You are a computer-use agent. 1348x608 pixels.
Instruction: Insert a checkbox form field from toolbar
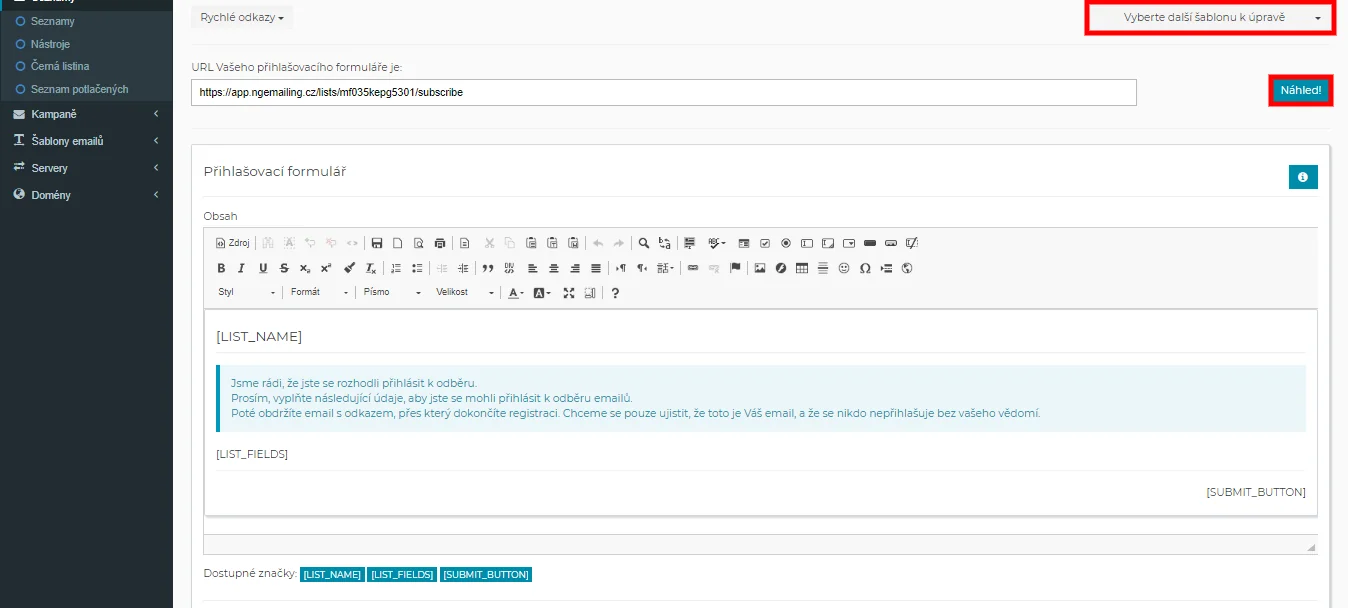pos(765,243)
